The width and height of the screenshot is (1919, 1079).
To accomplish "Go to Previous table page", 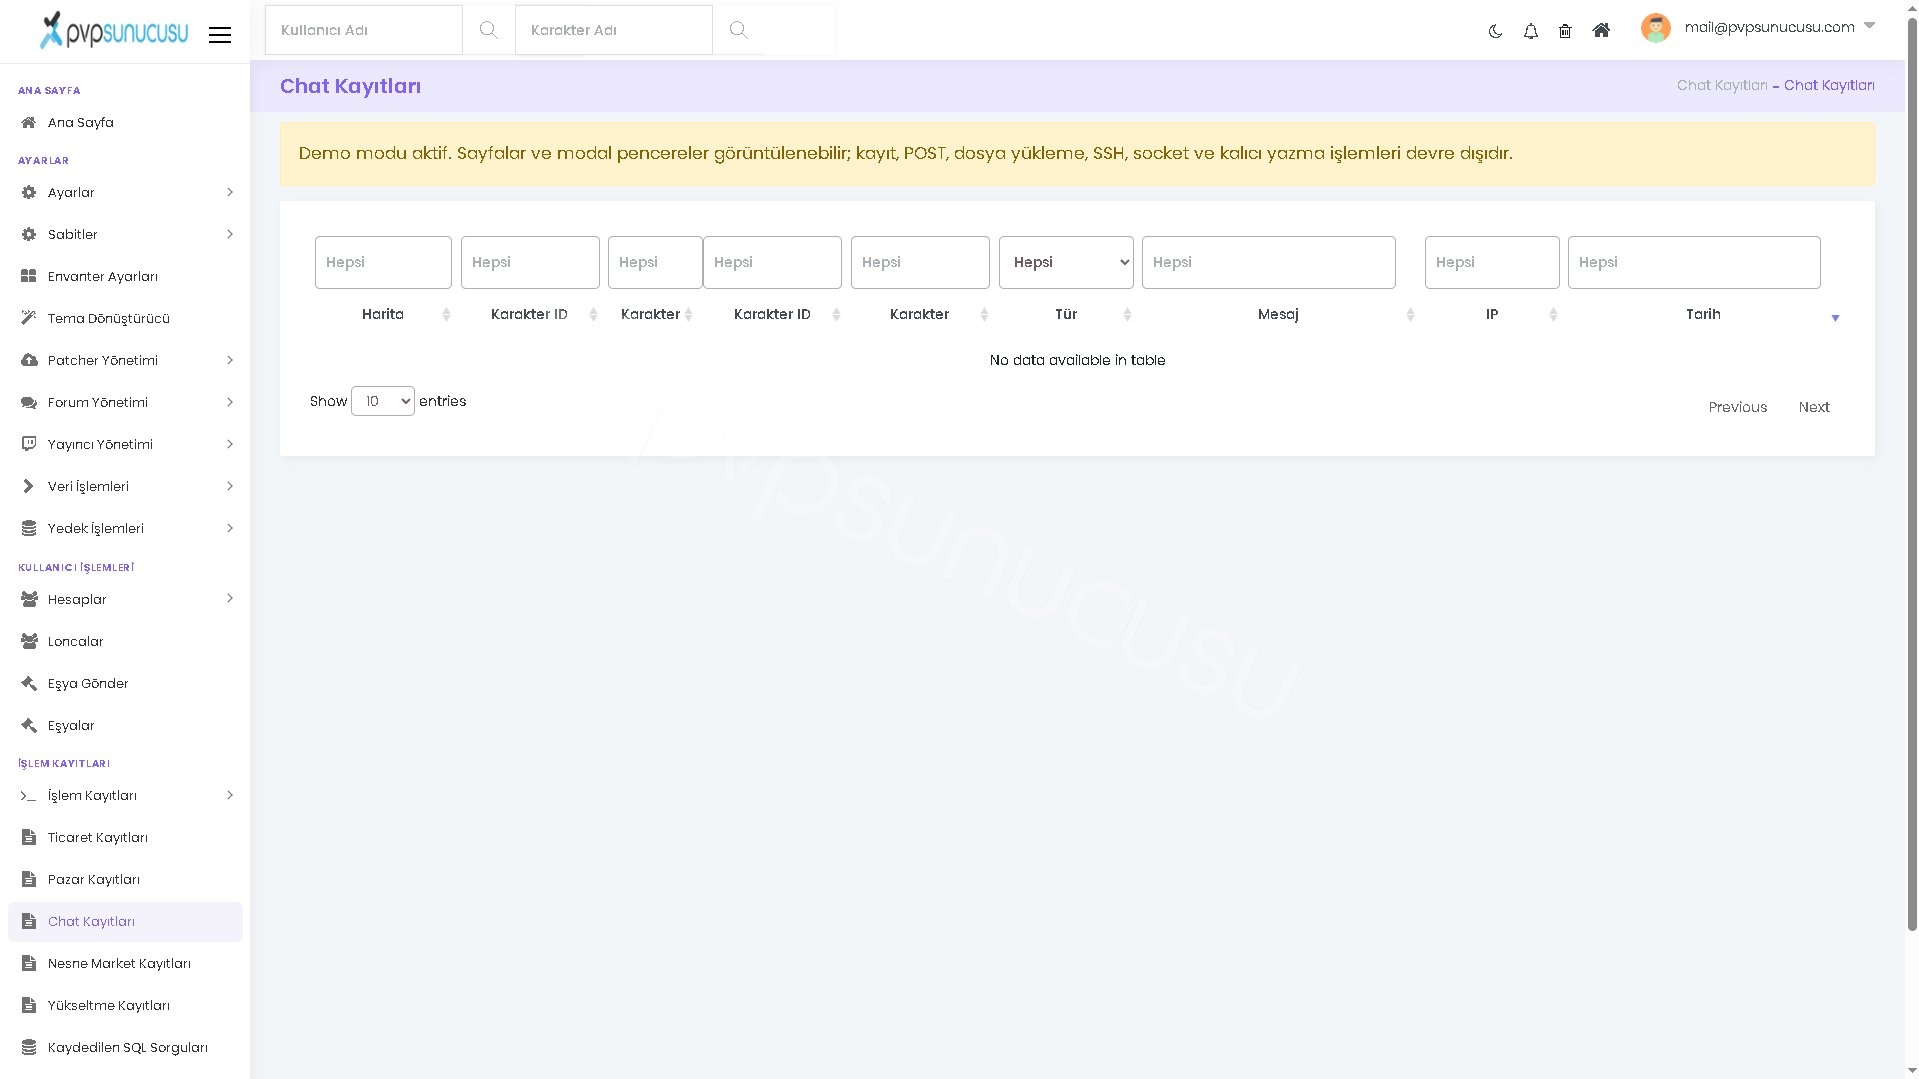I will point(1737,407).
